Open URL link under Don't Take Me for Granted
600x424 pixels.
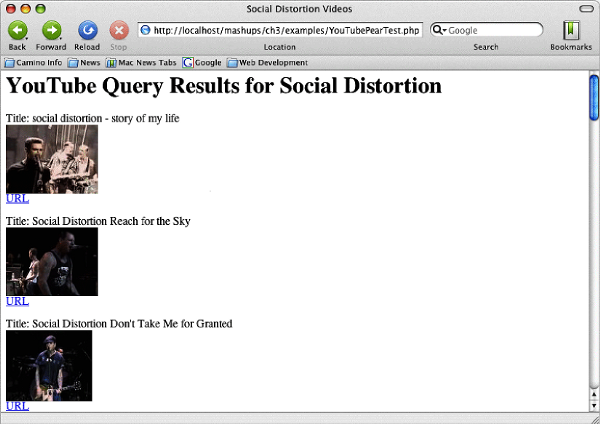[18, 406]
